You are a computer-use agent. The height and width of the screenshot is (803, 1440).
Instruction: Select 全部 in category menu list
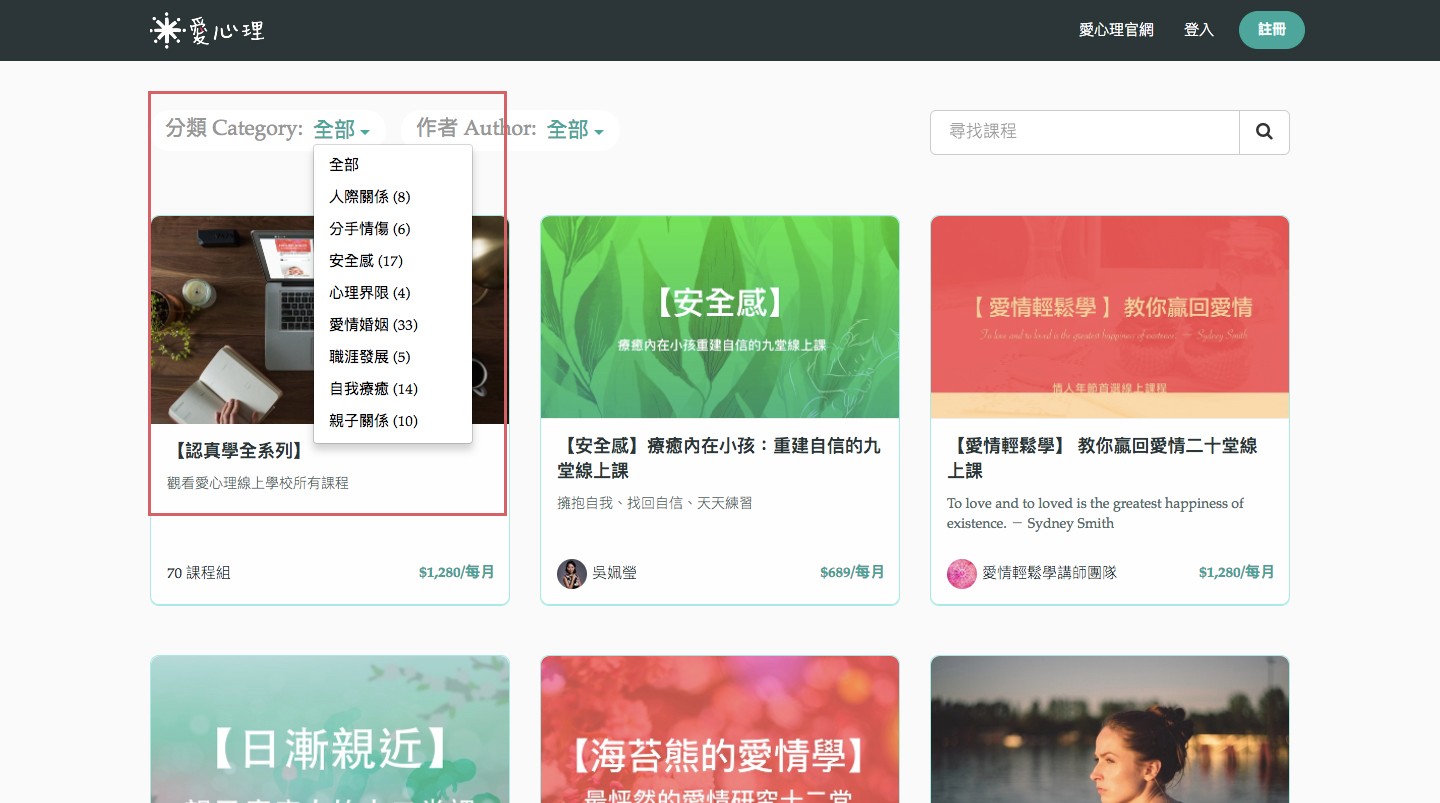click(x=393, y=164)
